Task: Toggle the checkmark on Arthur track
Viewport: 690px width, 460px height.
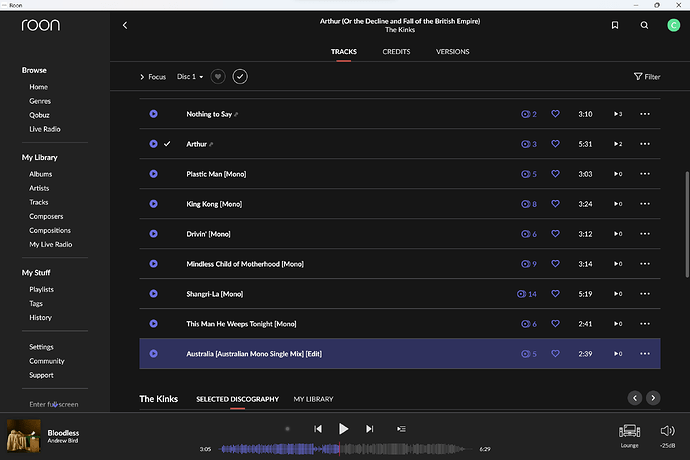Action: tap(167, 144)
